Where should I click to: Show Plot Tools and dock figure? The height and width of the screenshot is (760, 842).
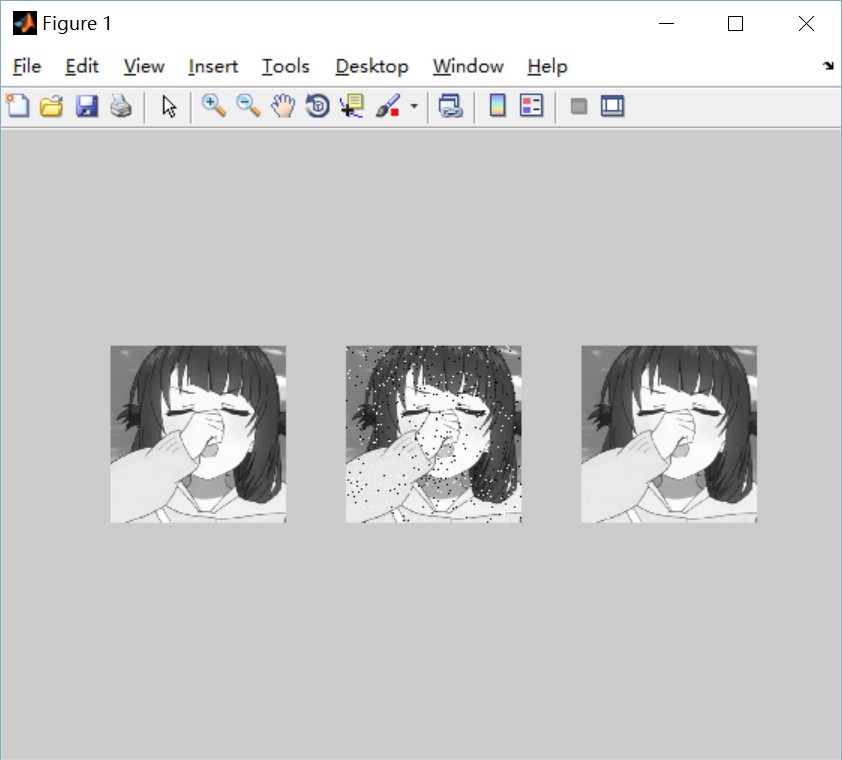point(613,106)
